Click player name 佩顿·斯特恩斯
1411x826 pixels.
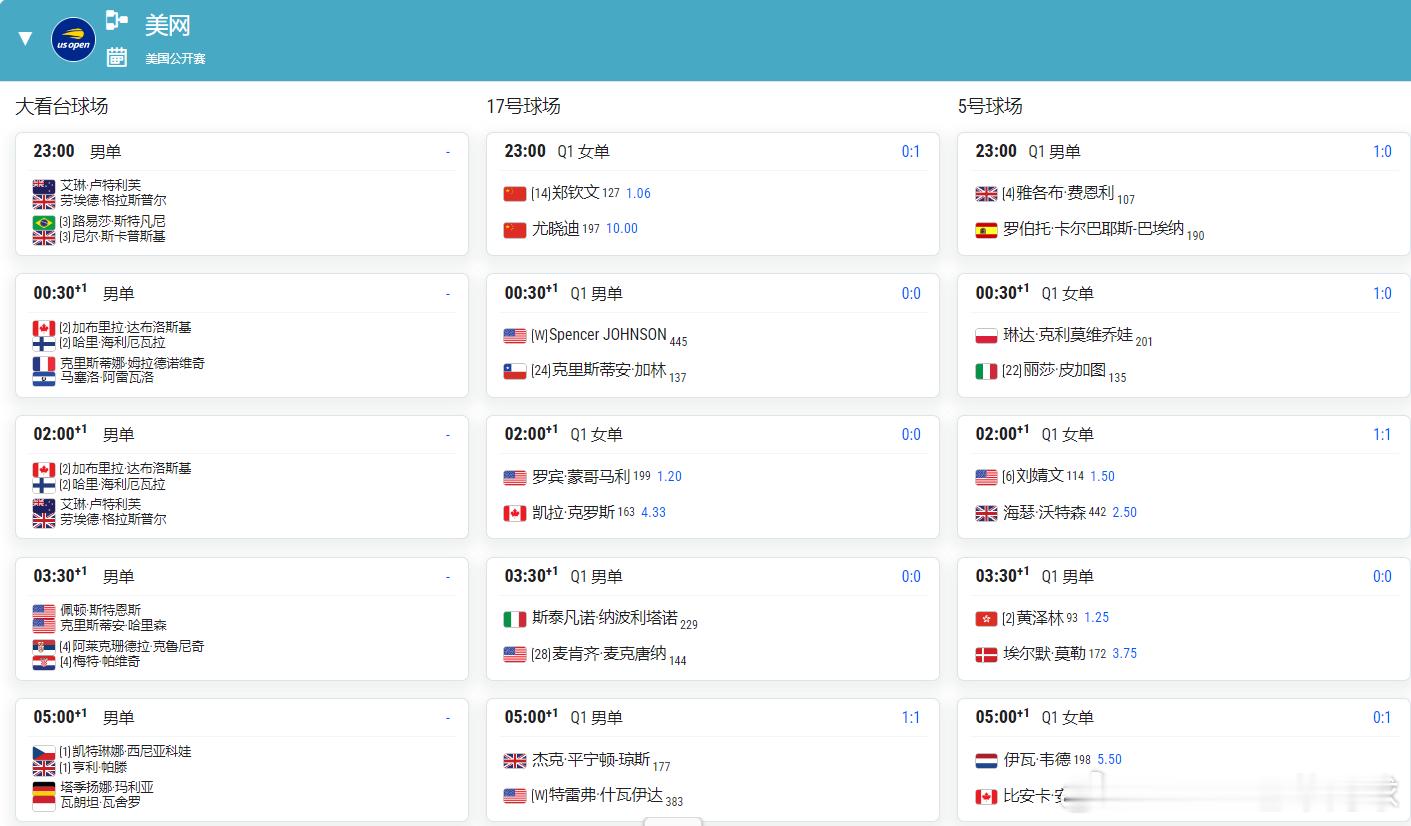point(101,610)
